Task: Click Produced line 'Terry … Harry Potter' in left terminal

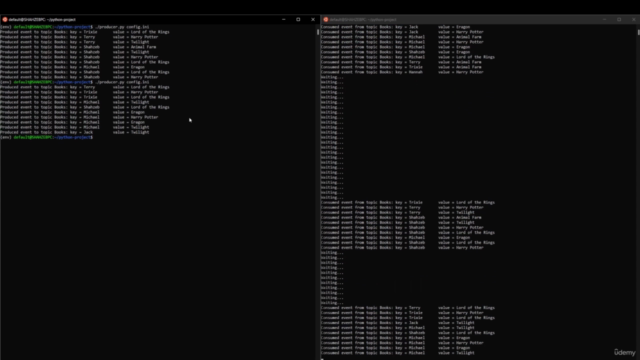Action: coord(79,37)
